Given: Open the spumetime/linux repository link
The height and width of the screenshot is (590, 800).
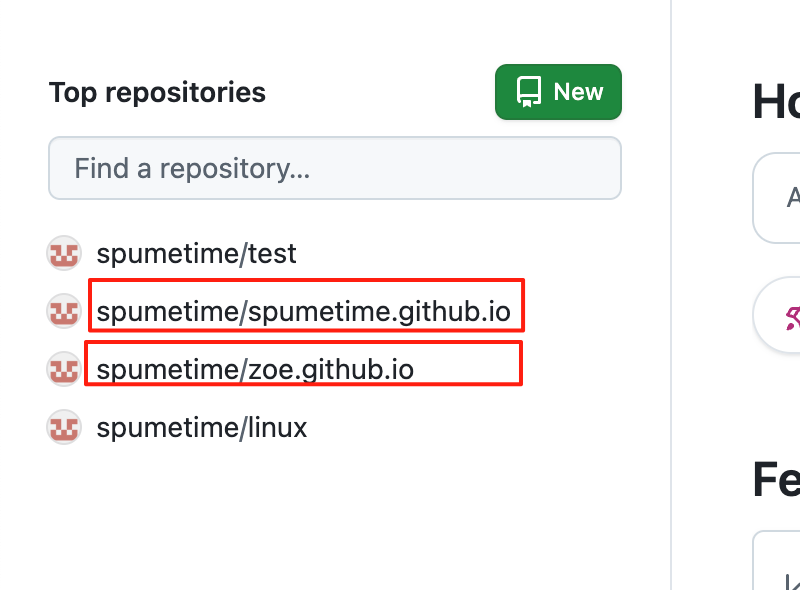Looking at the screenshot, I should point(201,427).
